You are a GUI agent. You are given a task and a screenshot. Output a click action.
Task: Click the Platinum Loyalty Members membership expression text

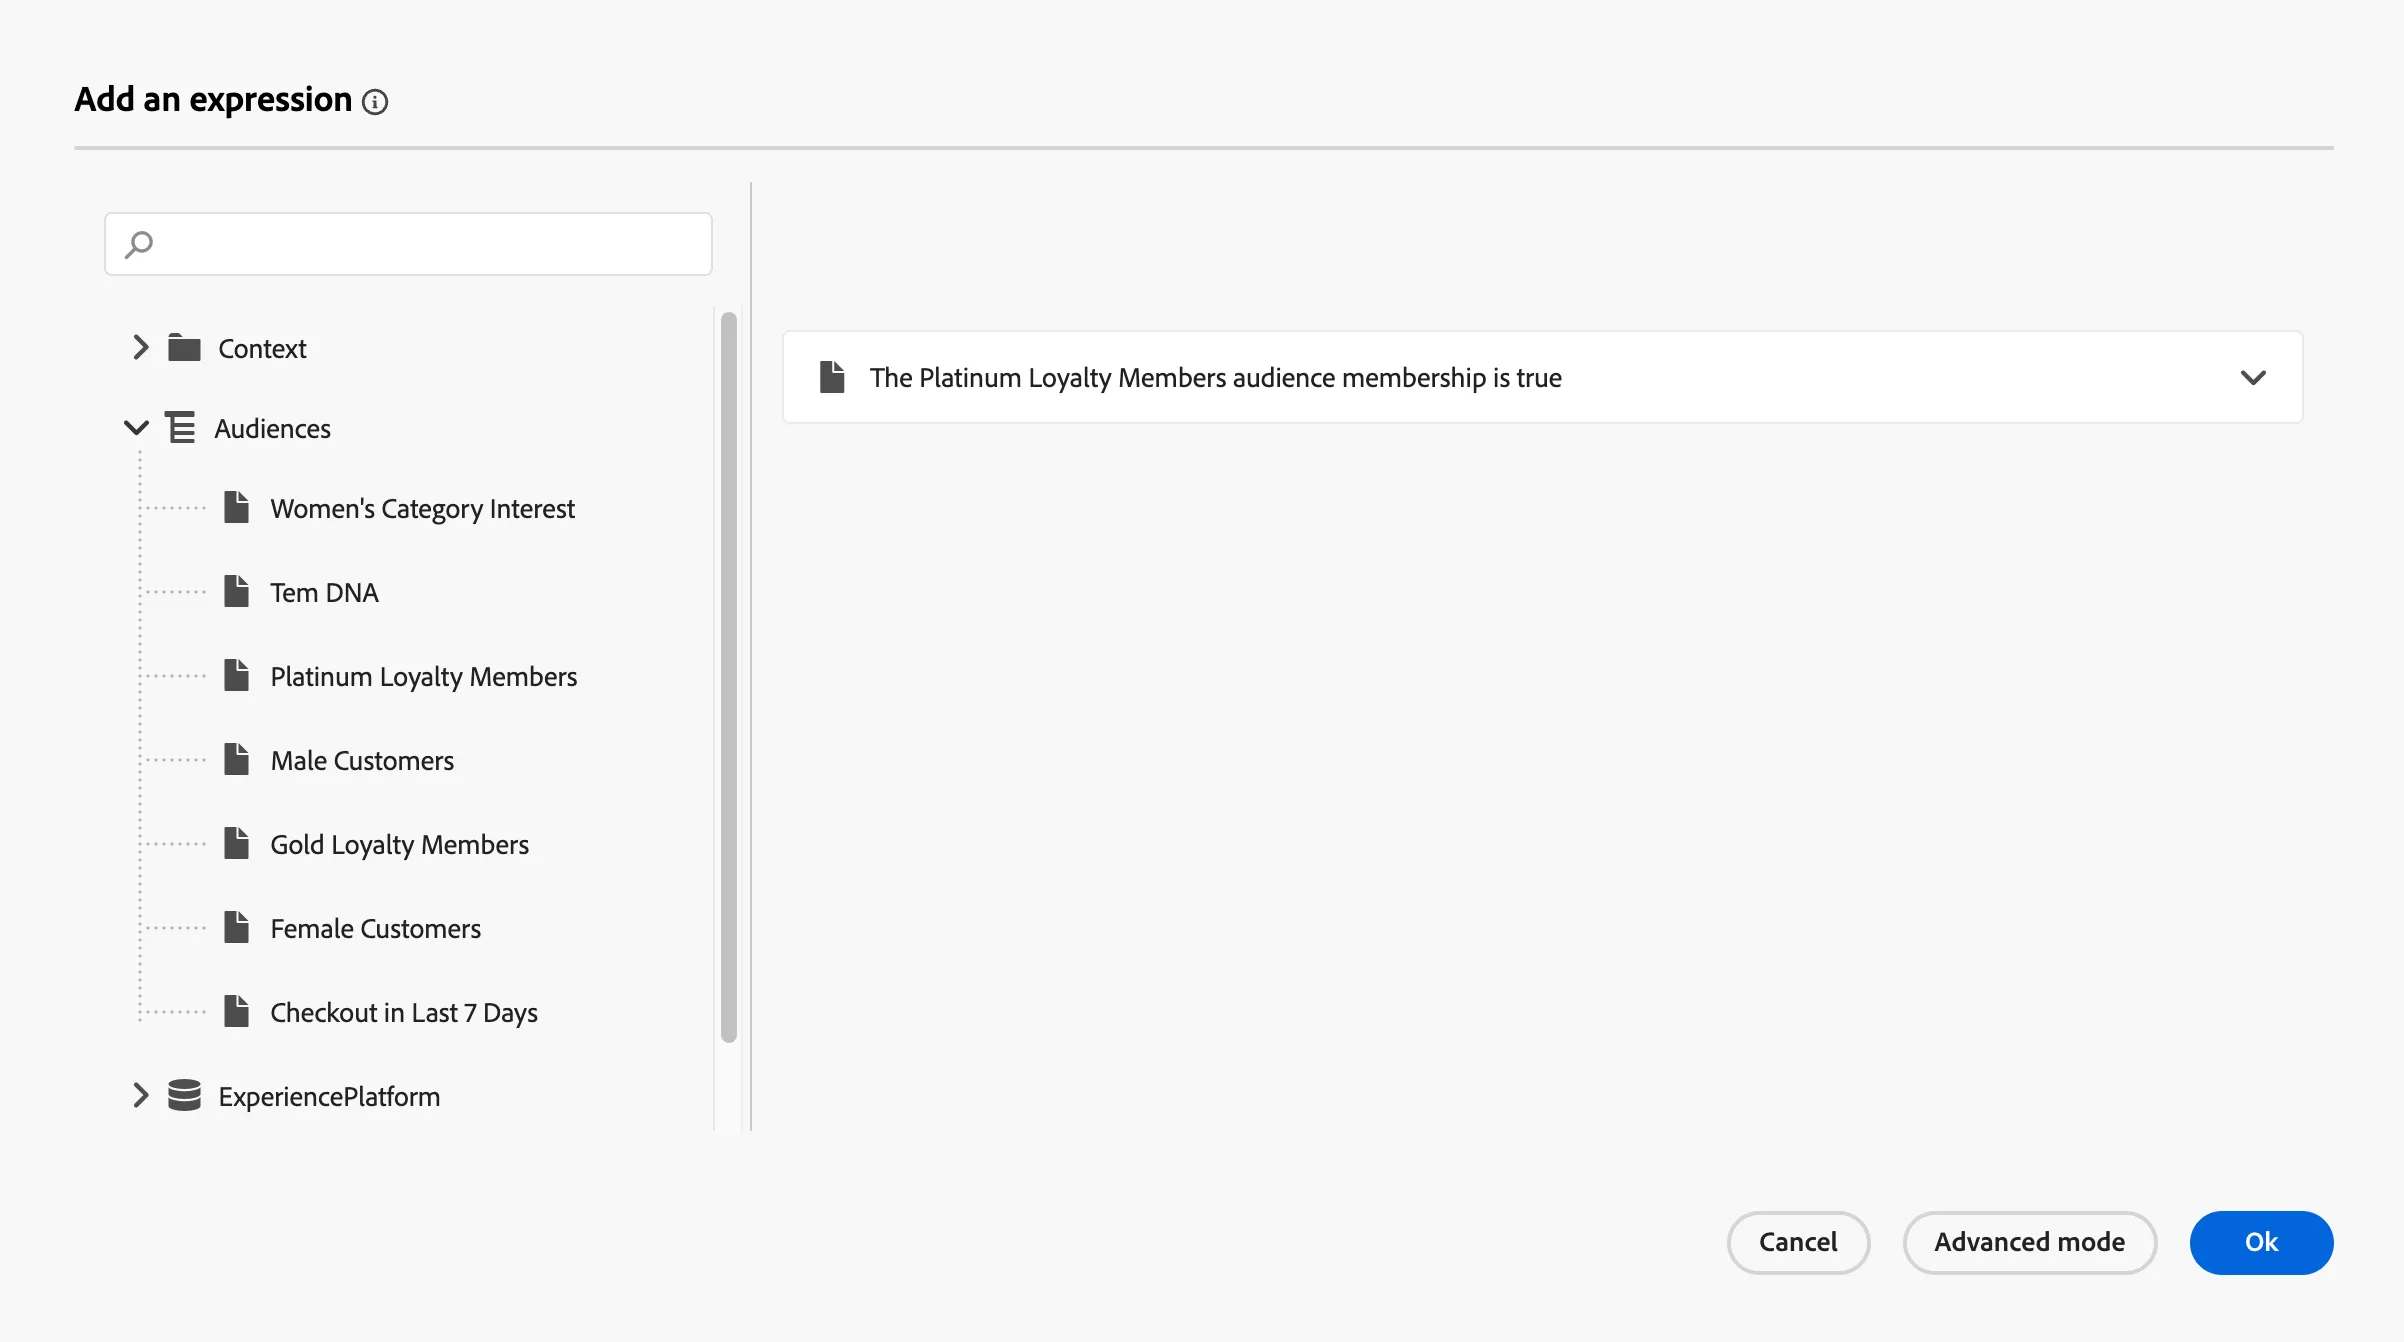[1215, 378]
